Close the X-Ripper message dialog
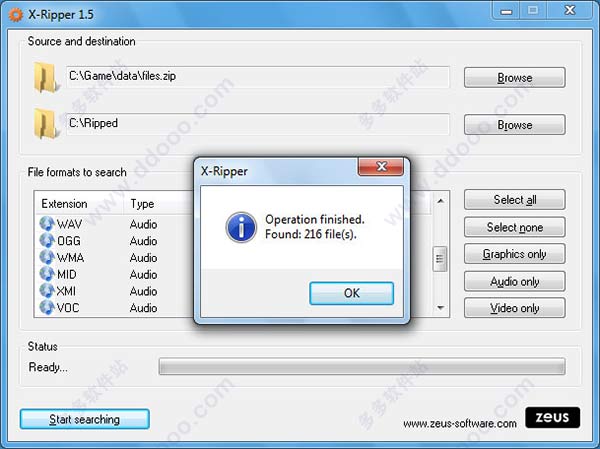 coord(381,167)
